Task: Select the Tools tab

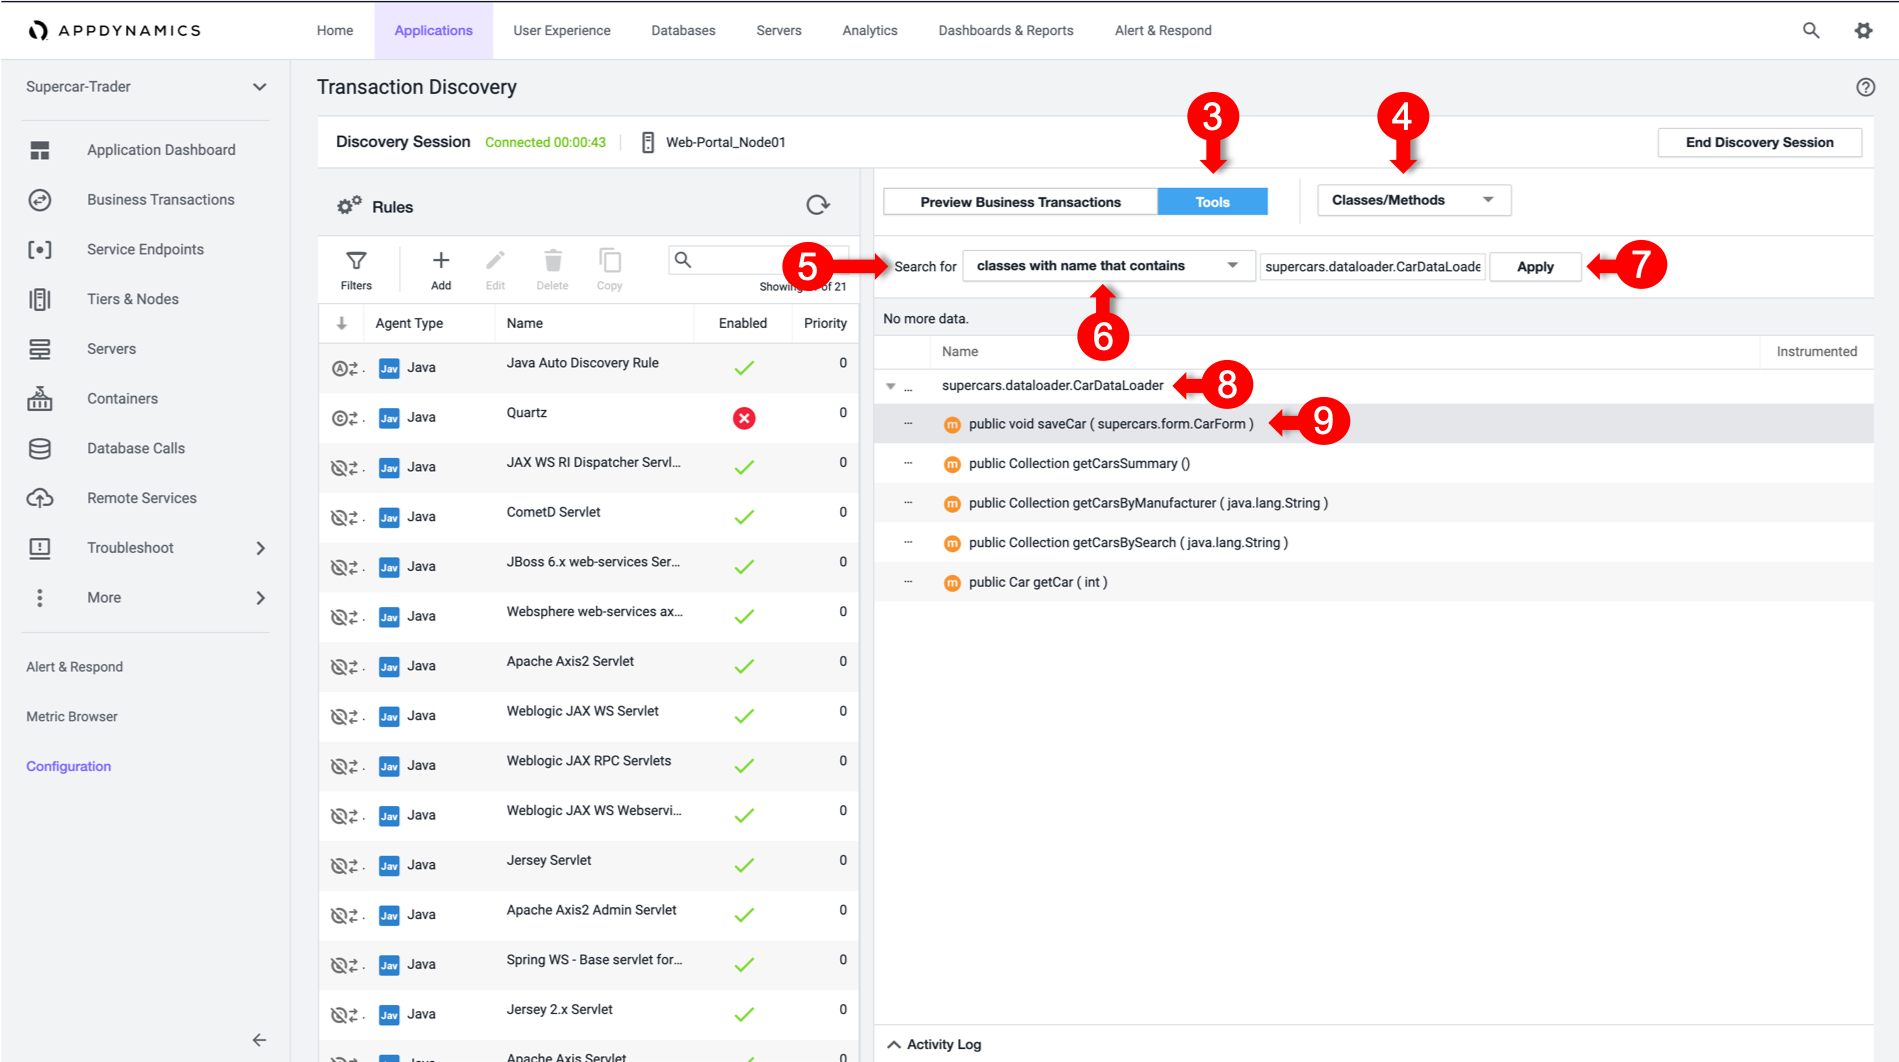Action: (x=1212, y=202)
